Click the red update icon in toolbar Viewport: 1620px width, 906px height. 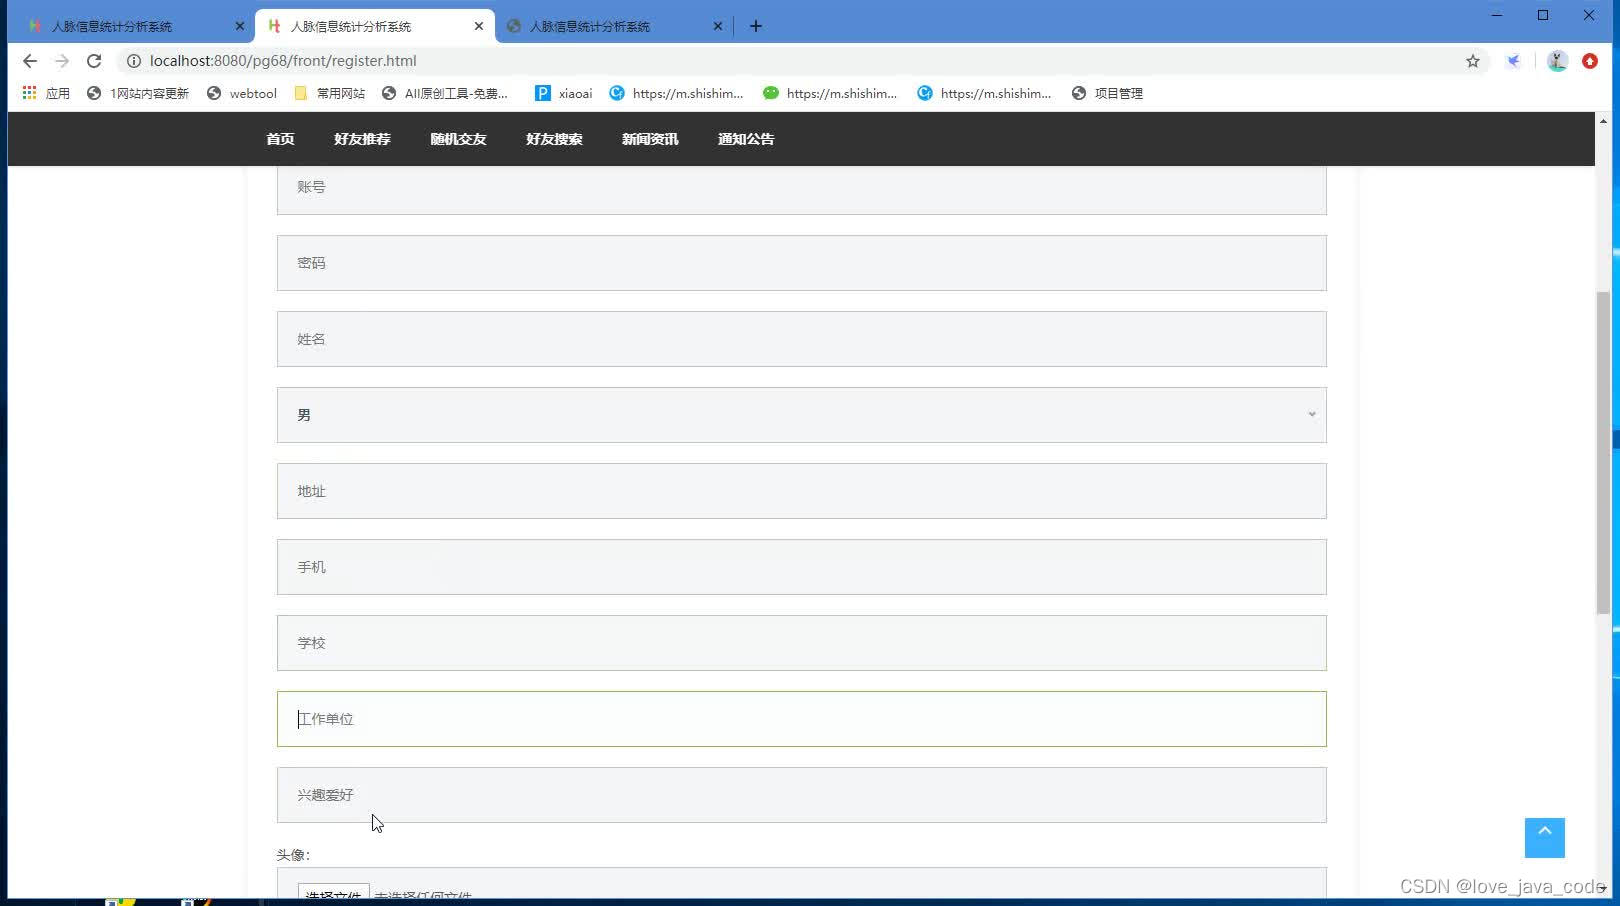(x=1590, y=61)
